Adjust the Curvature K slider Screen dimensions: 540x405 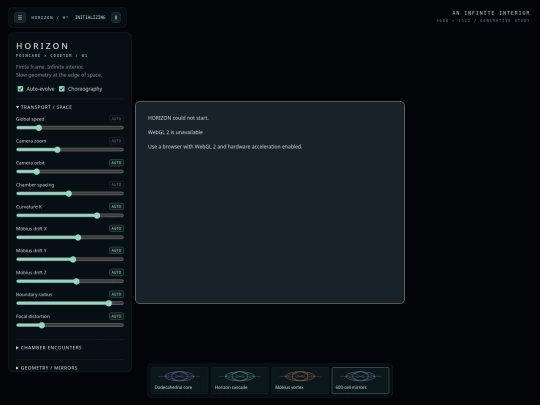click(70, 216)
